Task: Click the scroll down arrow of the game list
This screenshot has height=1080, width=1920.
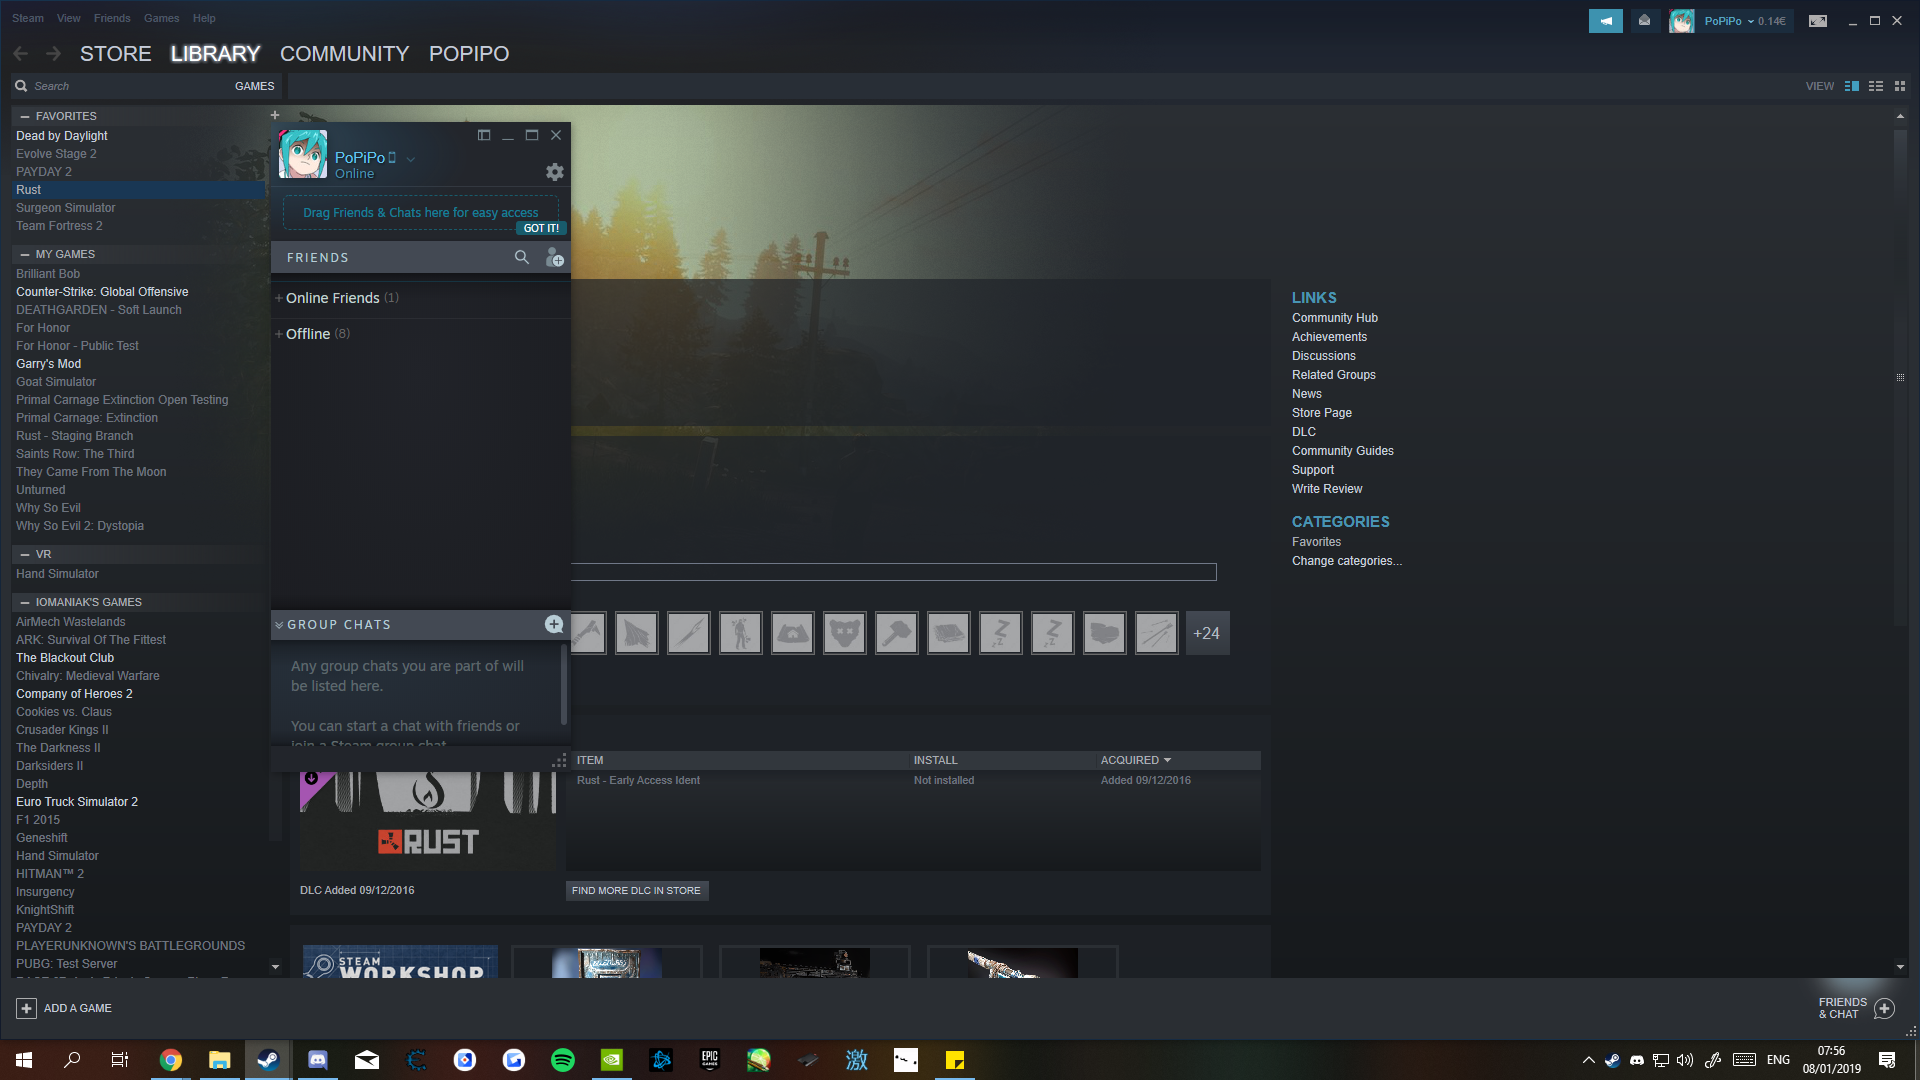Action: pos(275,967)
